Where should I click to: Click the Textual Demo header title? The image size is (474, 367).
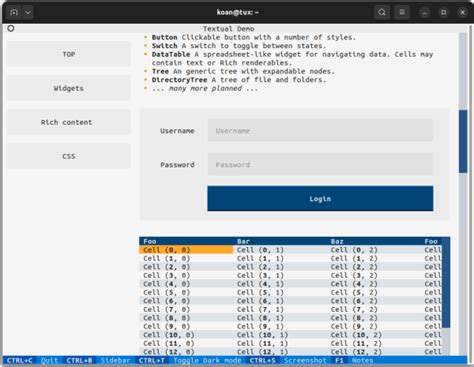click(x=229, y=29)
